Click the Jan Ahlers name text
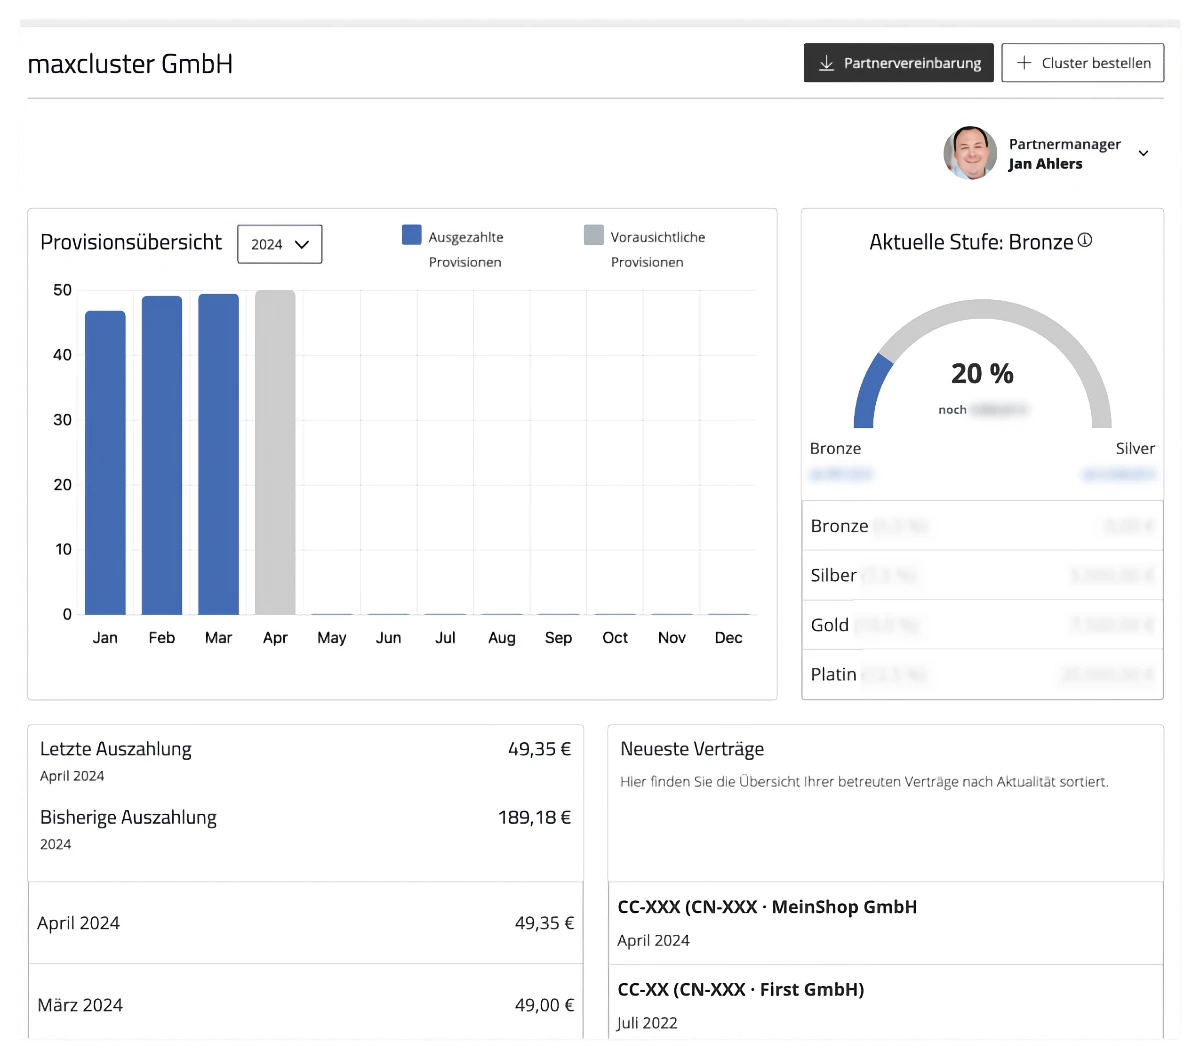This screenshot has width=1200, height=1059. click(1045, 164)
